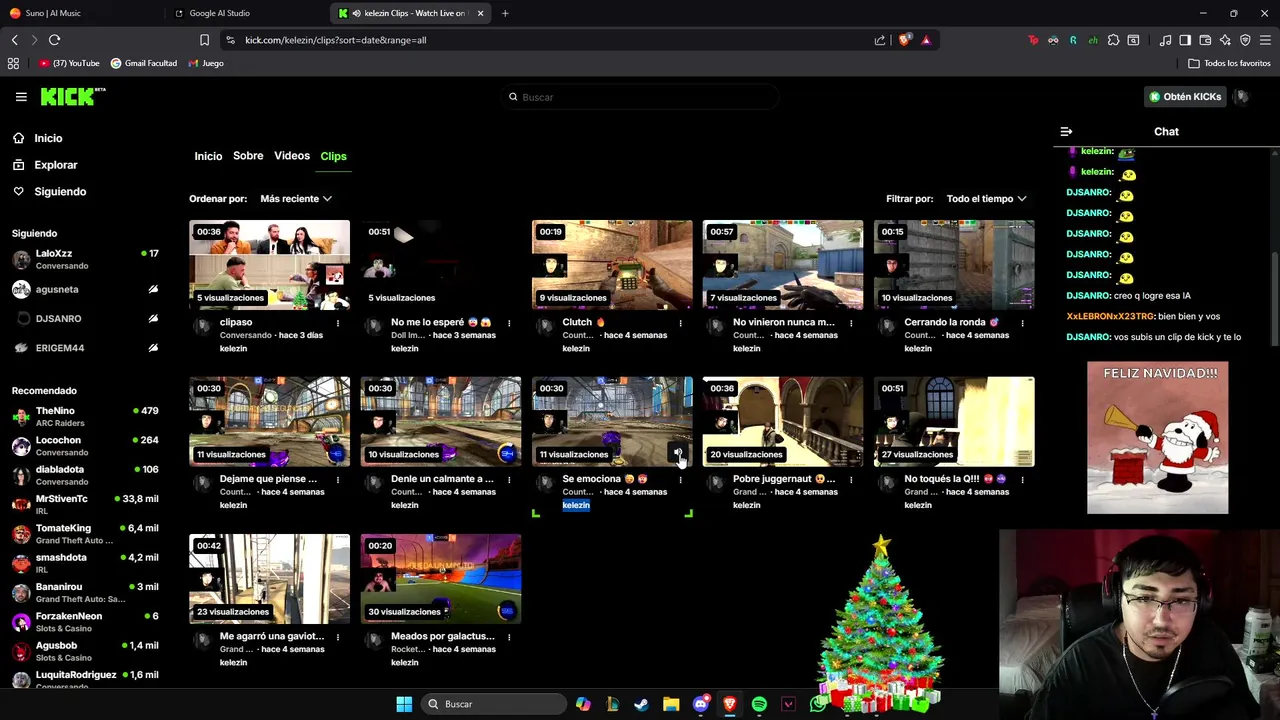The image size is (1280, 720).
Task: Reload the current page
Action: (55, 40)
